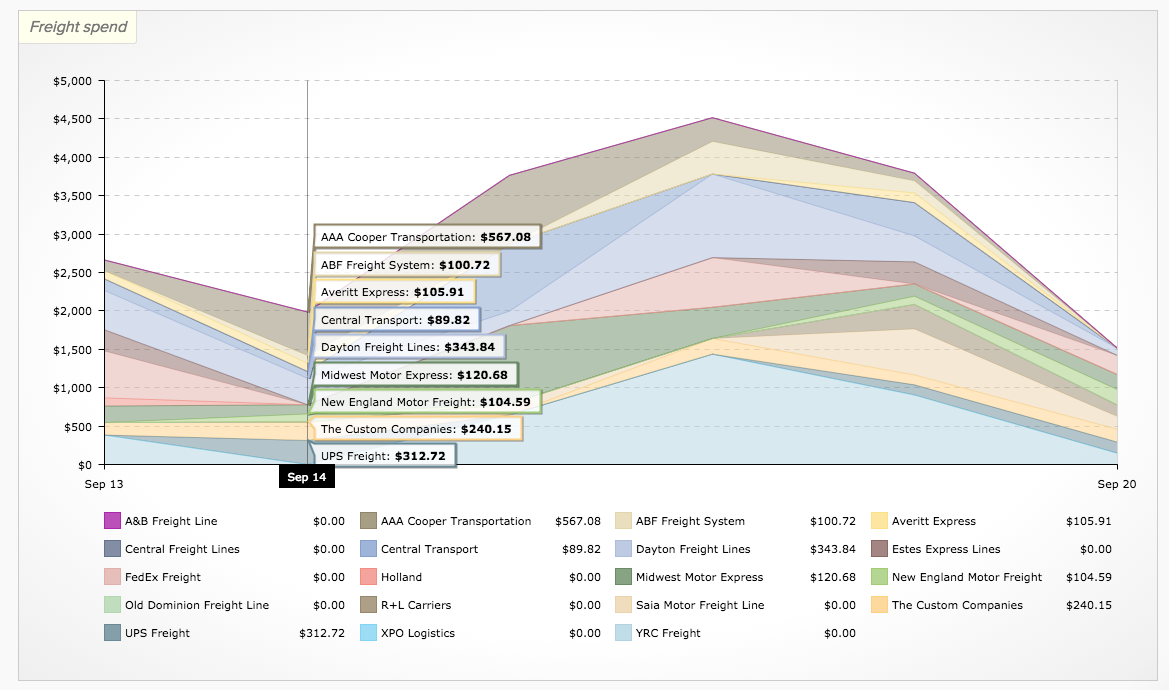Click The Custom Companies legend swatch
Viewport: 1169px width, 690px height.
[880, 605]
